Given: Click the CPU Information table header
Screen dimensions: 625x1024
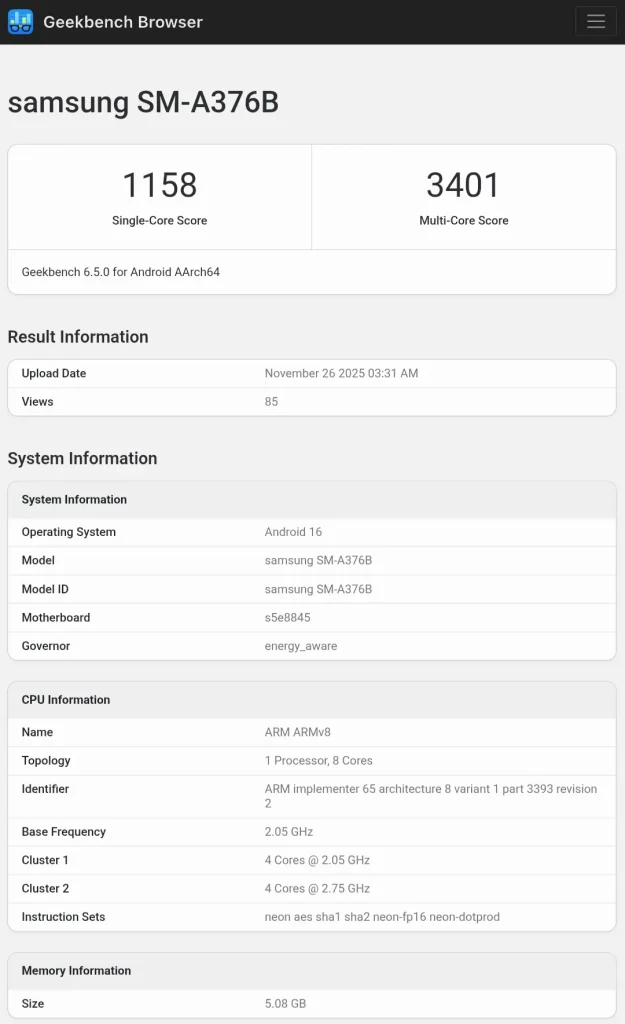Looking at the screenshot, I should click(x=66, y=700).
